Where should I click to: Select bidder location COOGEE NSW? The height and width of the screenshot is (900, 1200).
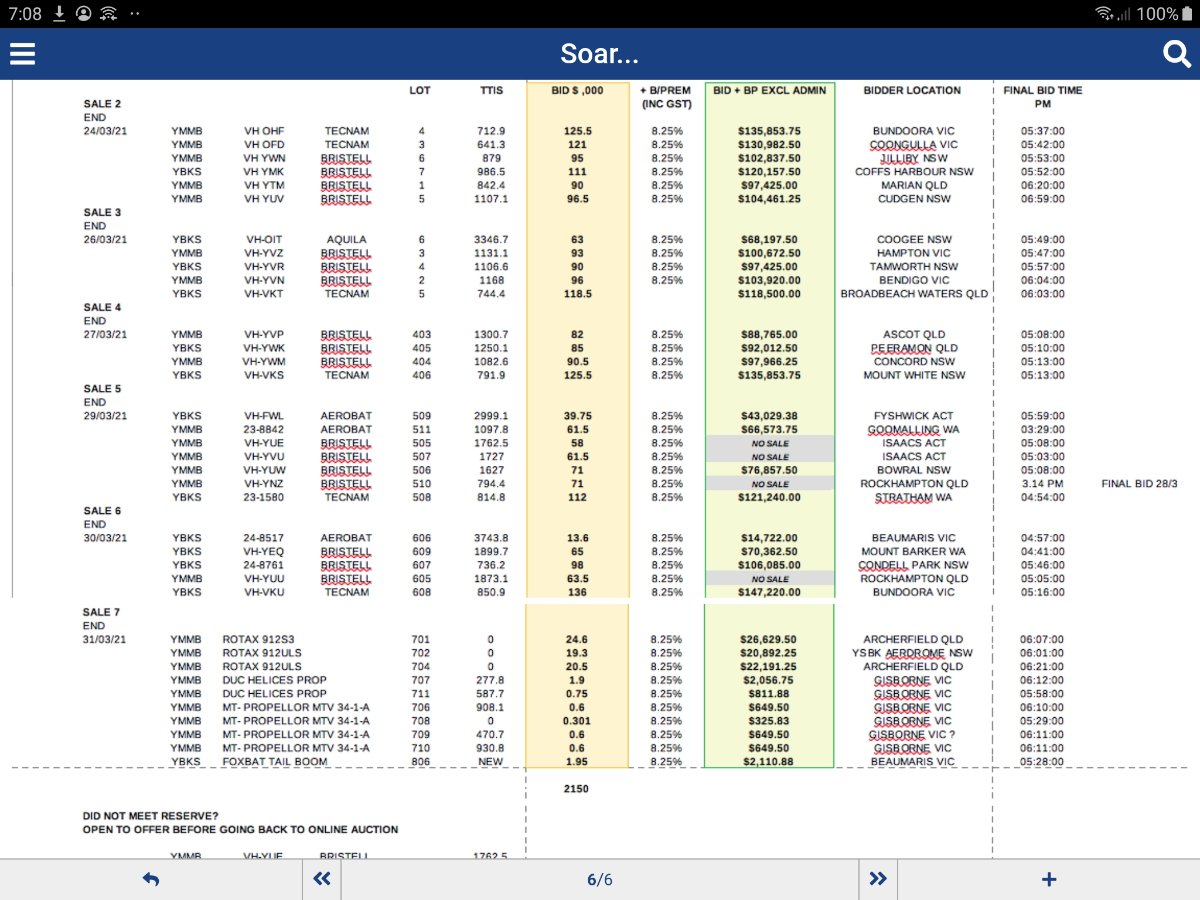[x=913, y=240]
